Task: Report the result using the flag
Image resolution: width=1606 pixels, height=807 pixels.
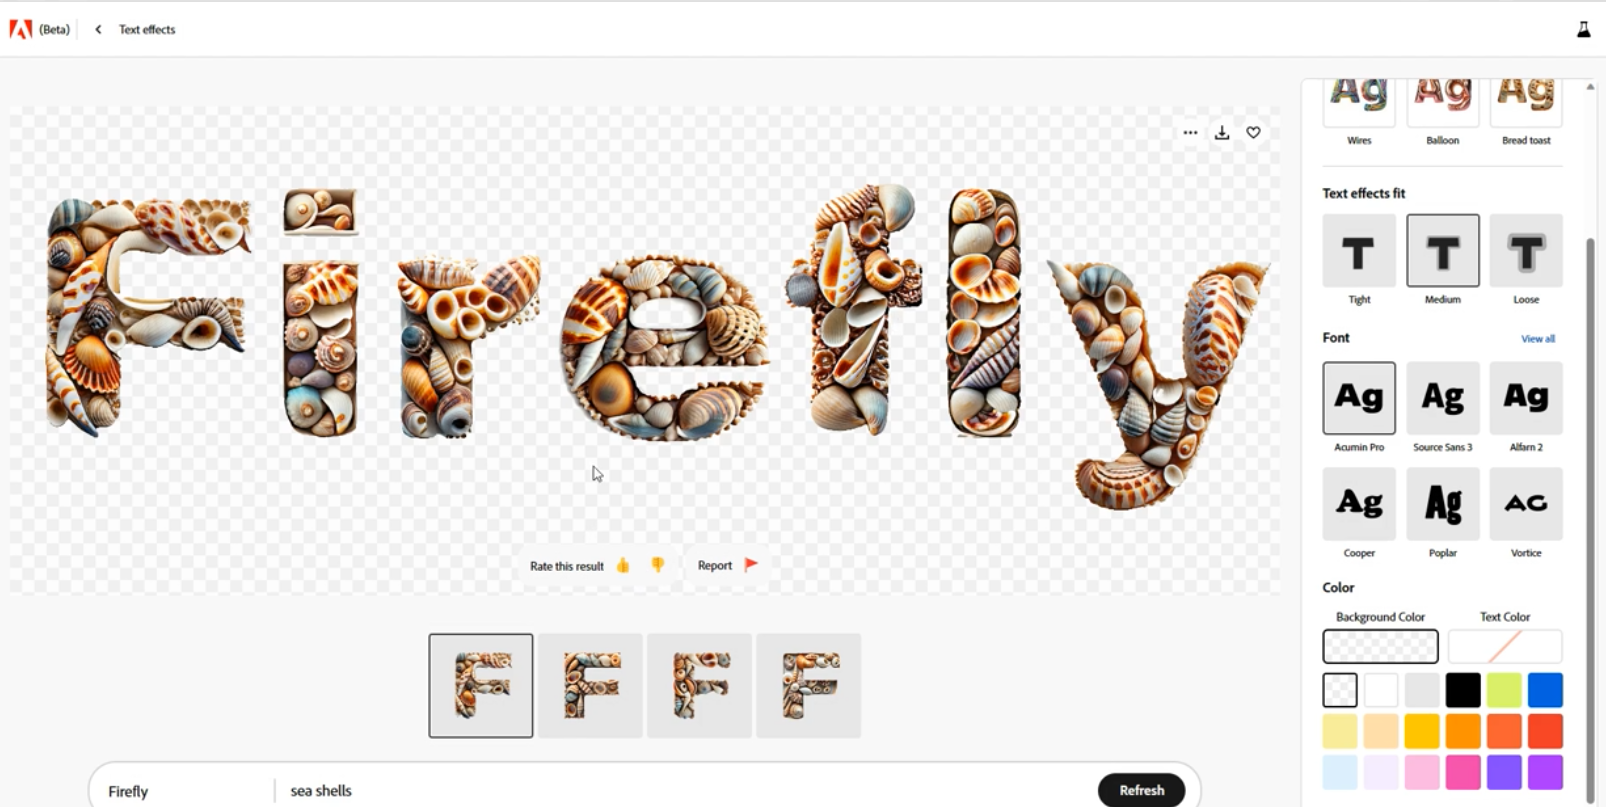Action: pyautogui.click(x=751, y=565)
